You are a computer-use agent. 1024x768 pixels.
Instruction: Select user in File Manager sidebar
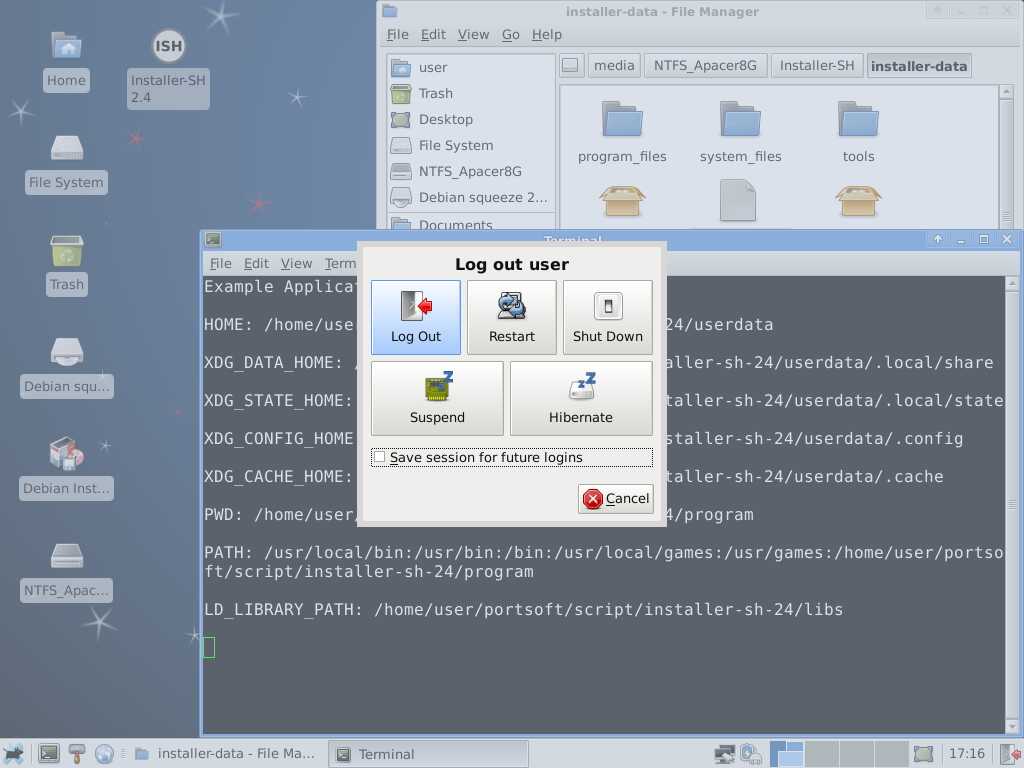[x=470, y=67]
